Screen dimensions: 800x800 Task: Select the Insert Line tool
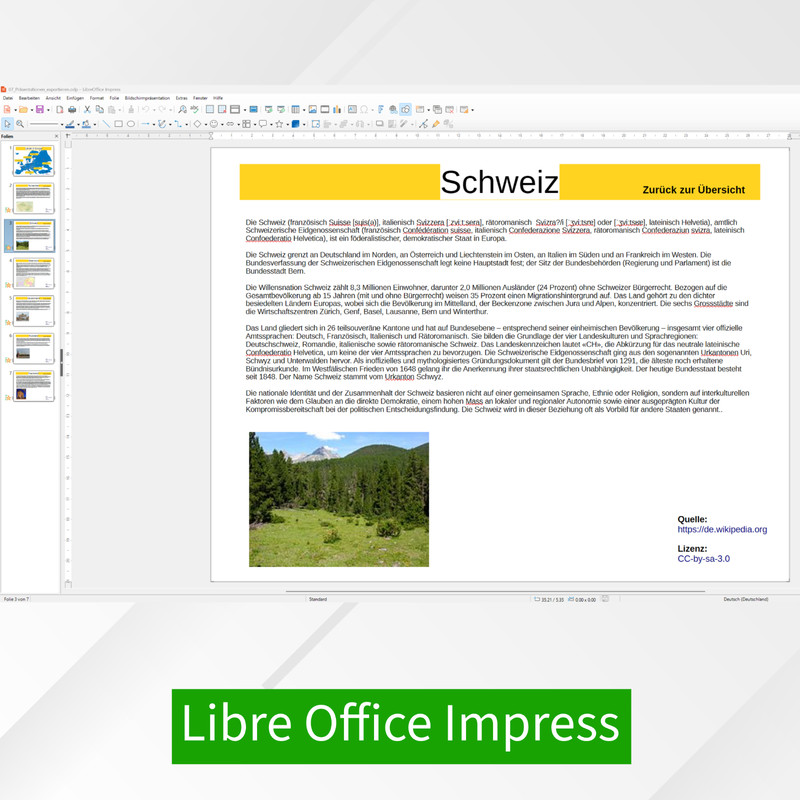pos(106,124)
